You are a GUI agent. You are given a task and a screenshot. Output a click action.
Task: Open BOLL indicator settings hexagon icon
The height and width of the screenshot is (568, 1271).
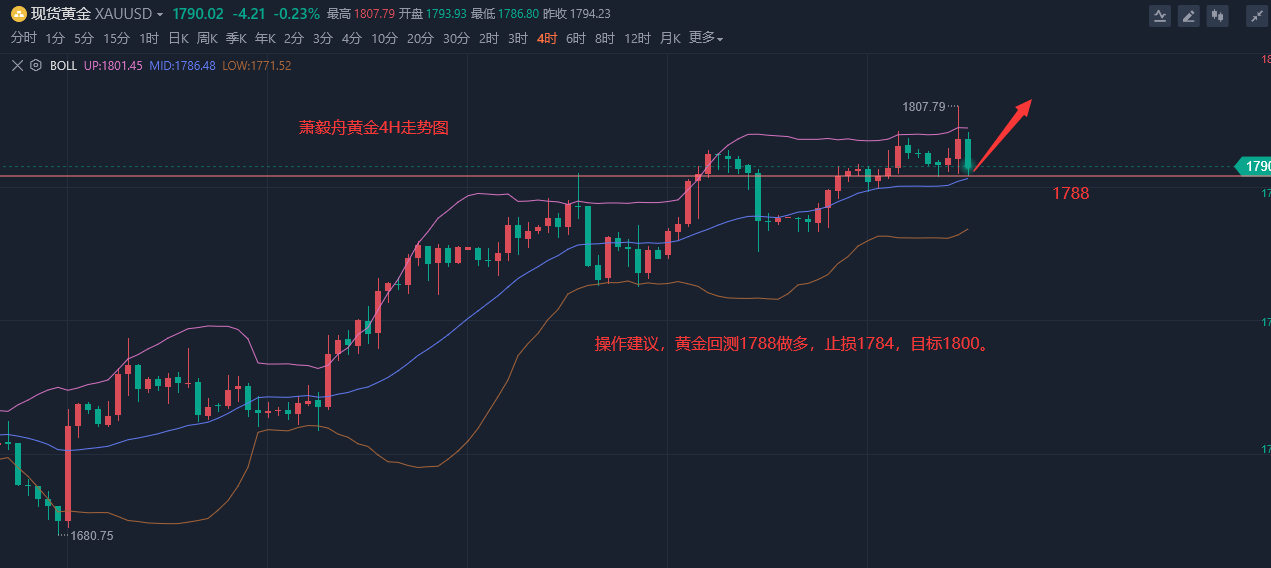click(x=36, y=65)
